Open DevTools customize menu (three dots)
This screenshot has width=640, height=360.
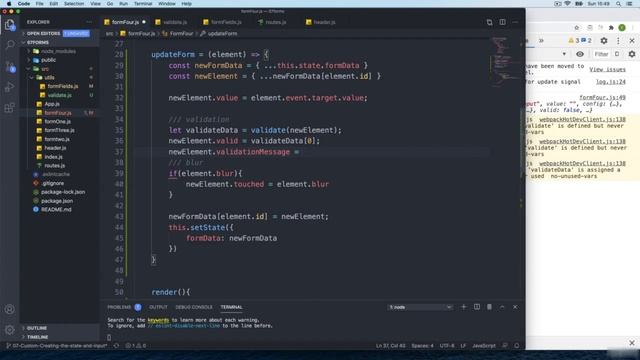point(618,40)
